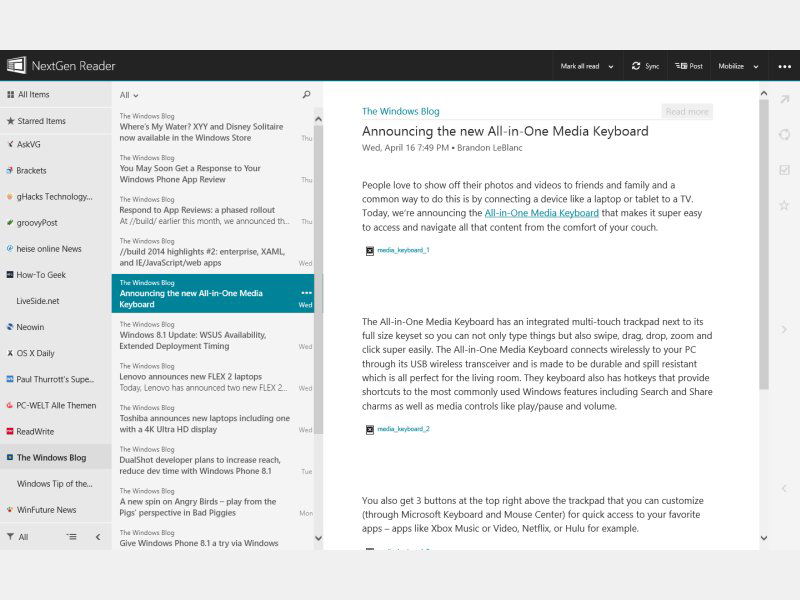Screen dimensions: 800x600
Task: Click the Read more button
Action: pos(687,112)
